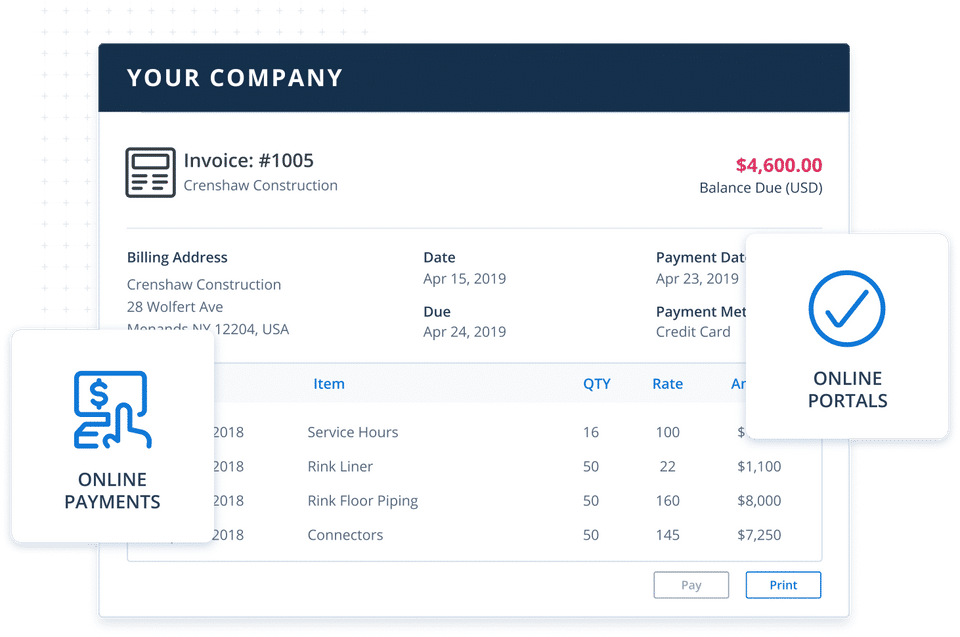Click the $4,600.00 balance due amount
The width and height of the screenshot is (960, 637).
pos(779,166)
